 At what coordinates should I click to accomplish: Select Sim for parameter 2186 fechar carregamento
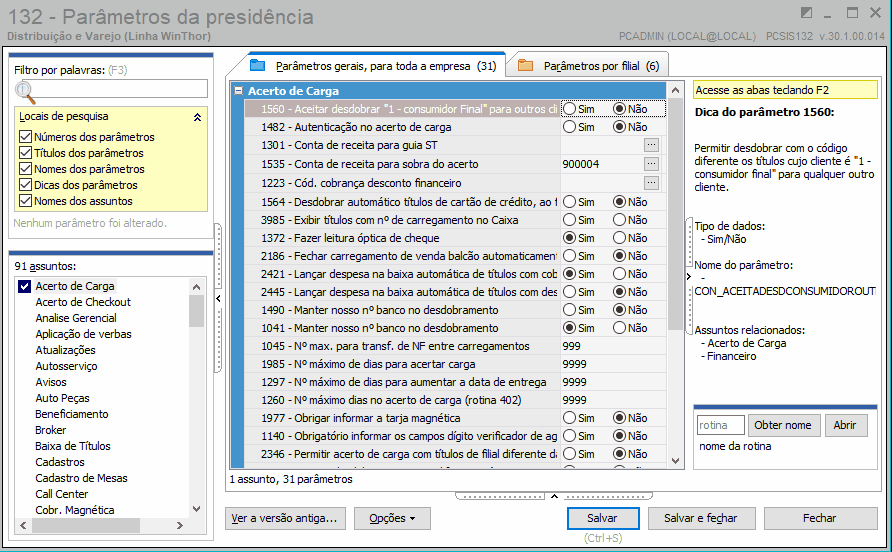(569, 256)
